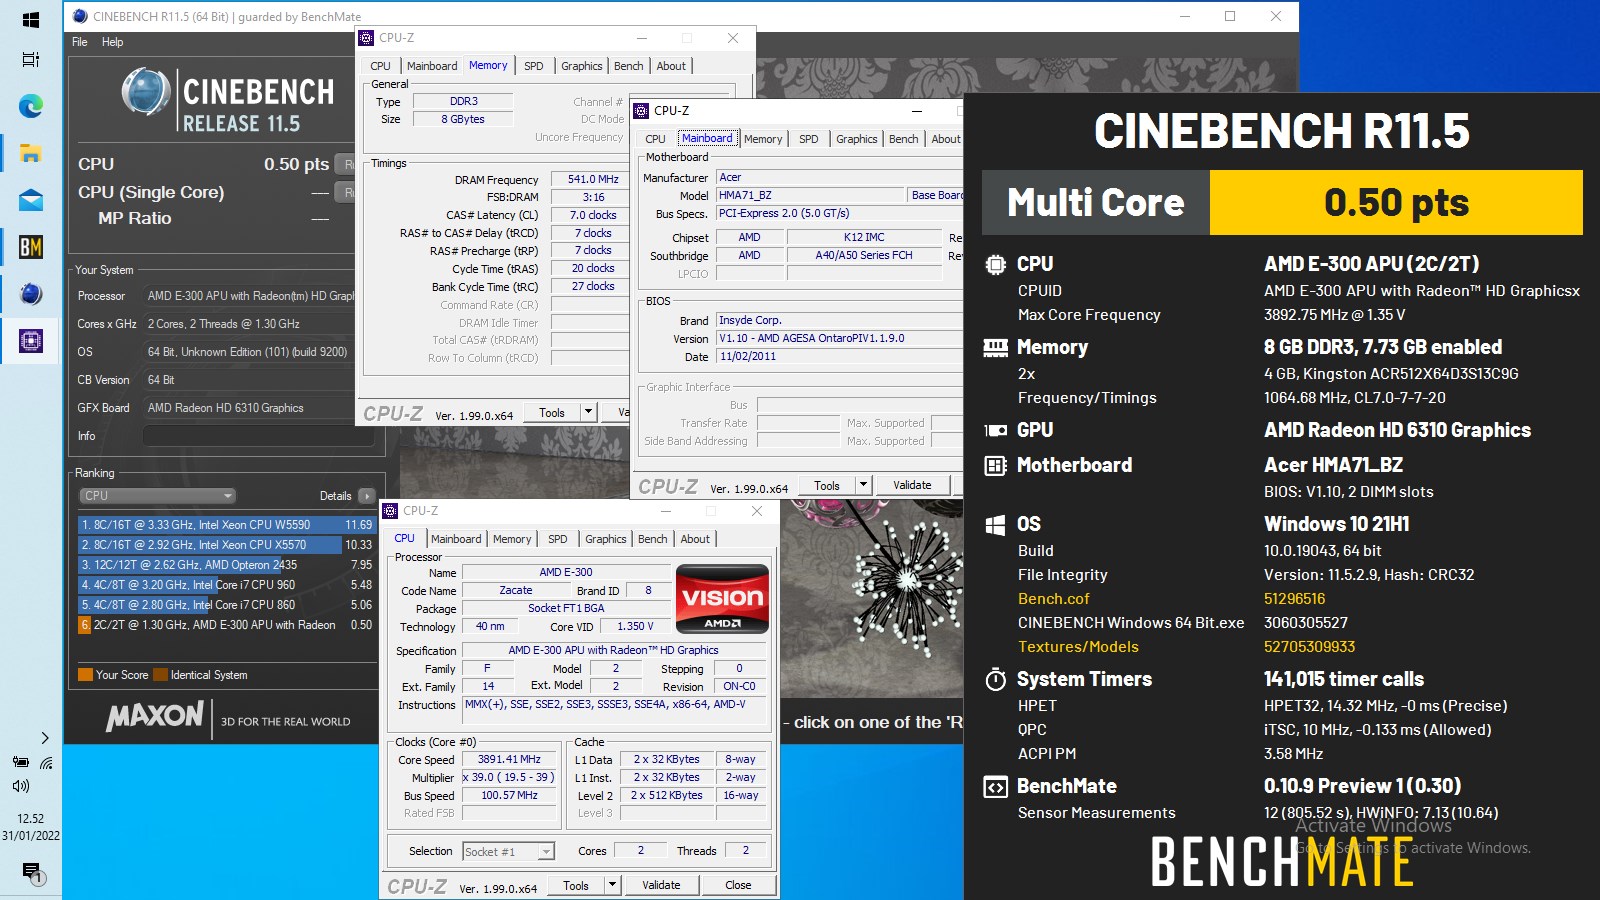
Task: Click the AMD Vision logo
Action: [723, 599]
